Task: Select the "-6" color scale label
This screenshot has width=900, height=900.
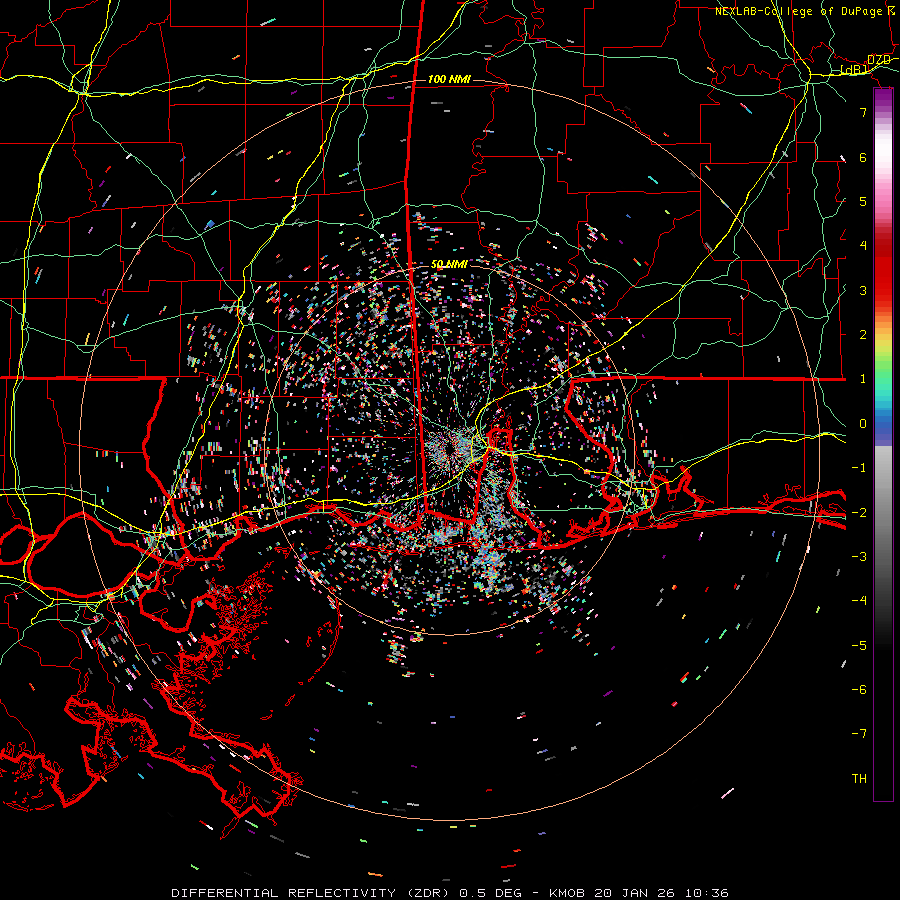Action: (x=859, y=690)
